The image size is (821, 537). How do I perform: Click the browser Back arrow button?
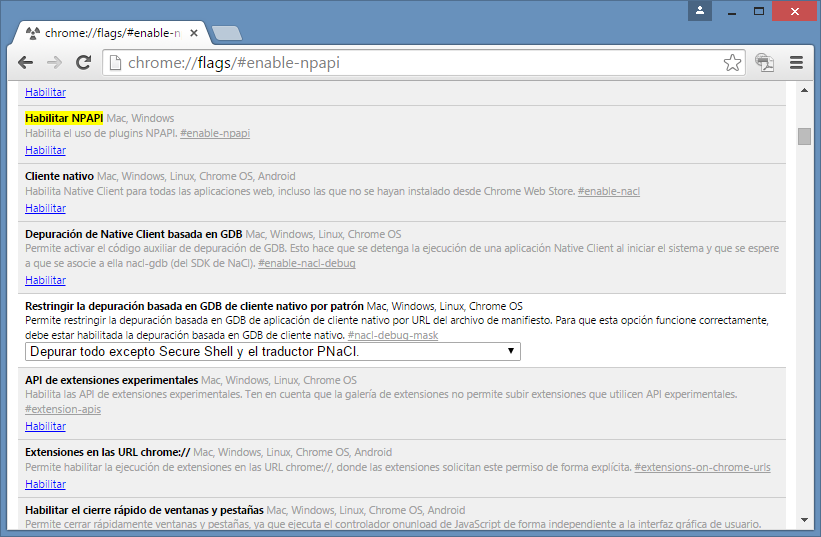(x=25, y=63)
